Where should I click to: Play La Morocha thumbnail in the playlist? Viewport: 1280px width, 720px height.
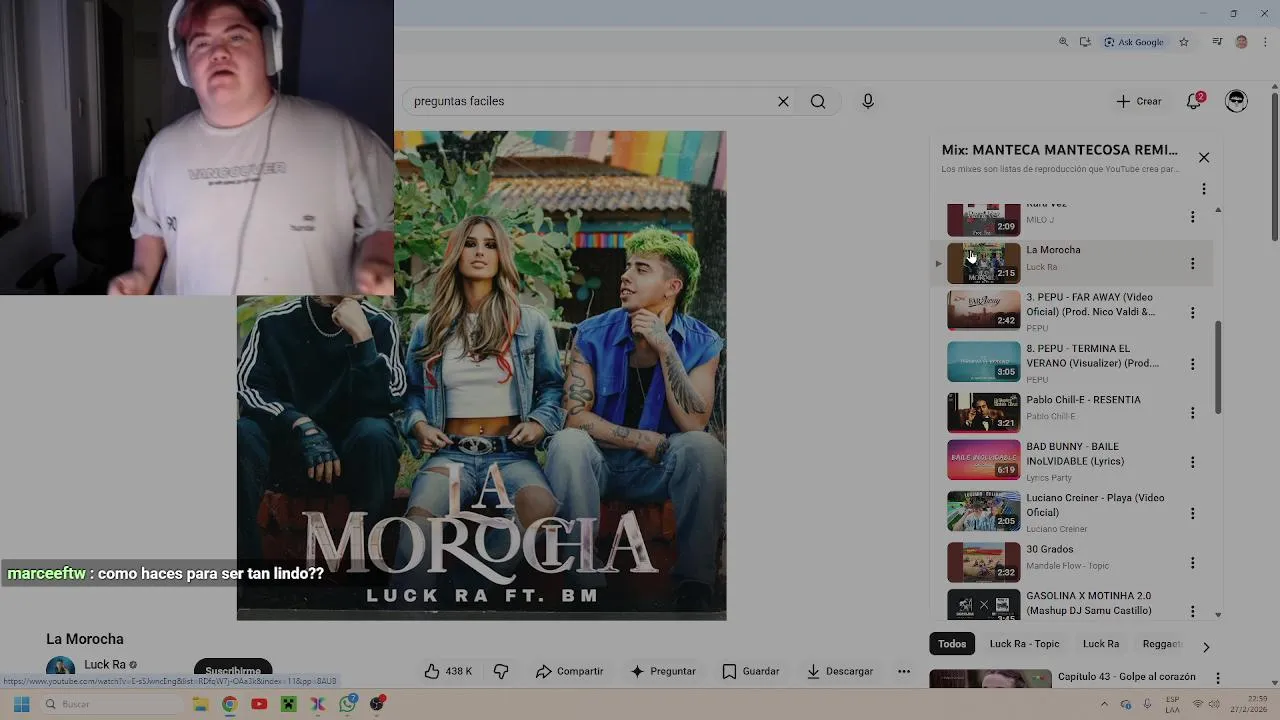(984, 263)
